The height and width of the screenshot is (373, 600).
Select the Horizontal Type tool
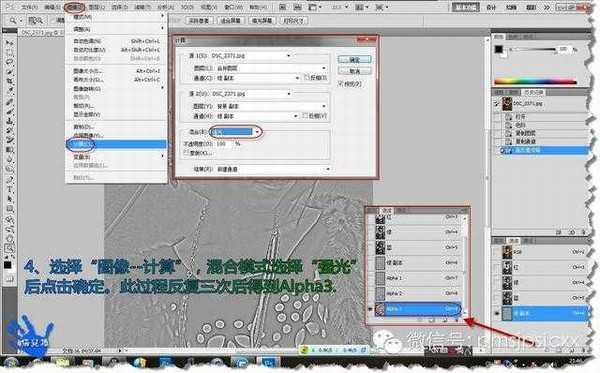coord(9,189)
